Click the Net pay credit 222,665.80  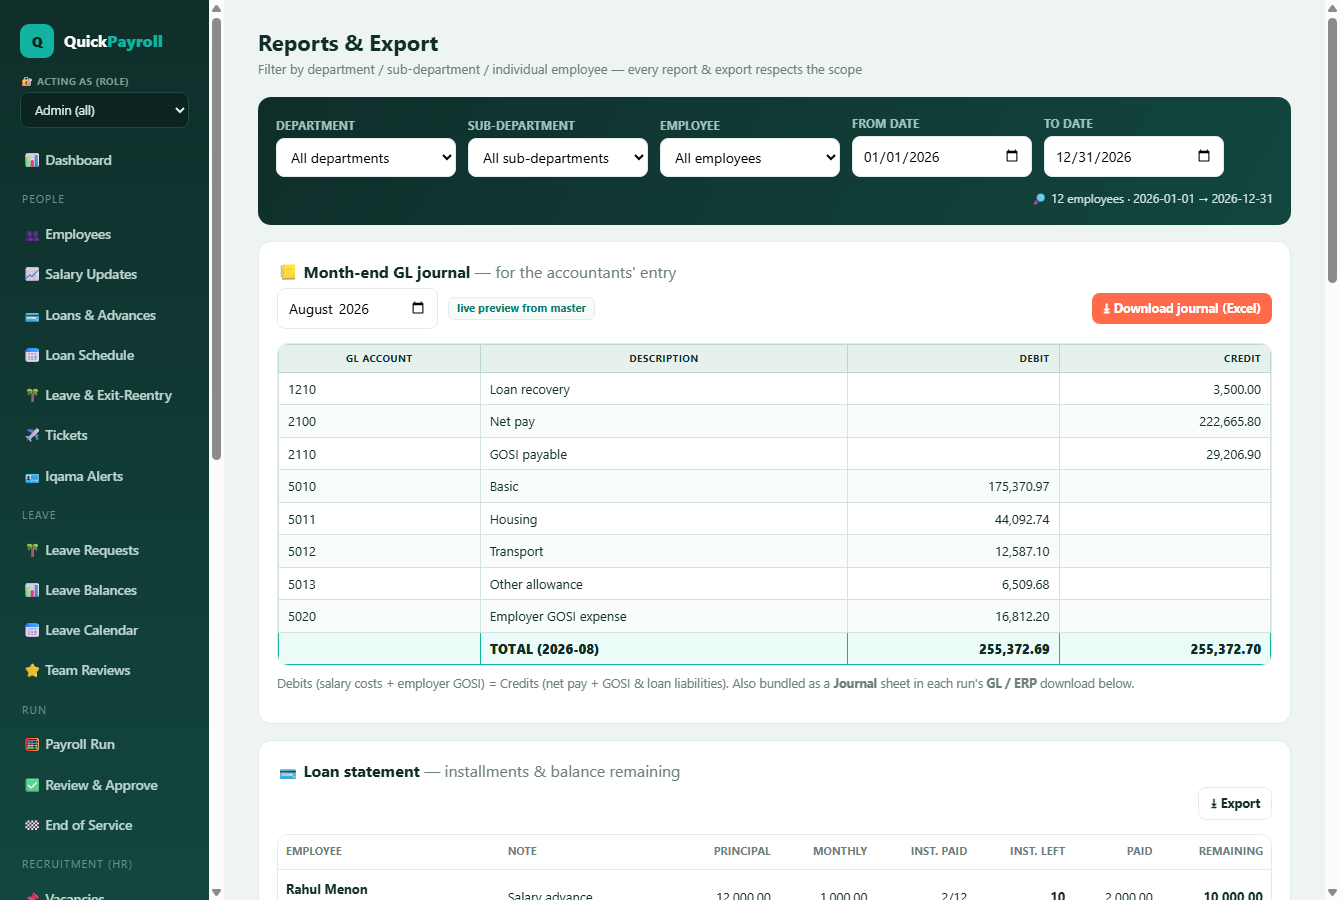[1230, 422]
